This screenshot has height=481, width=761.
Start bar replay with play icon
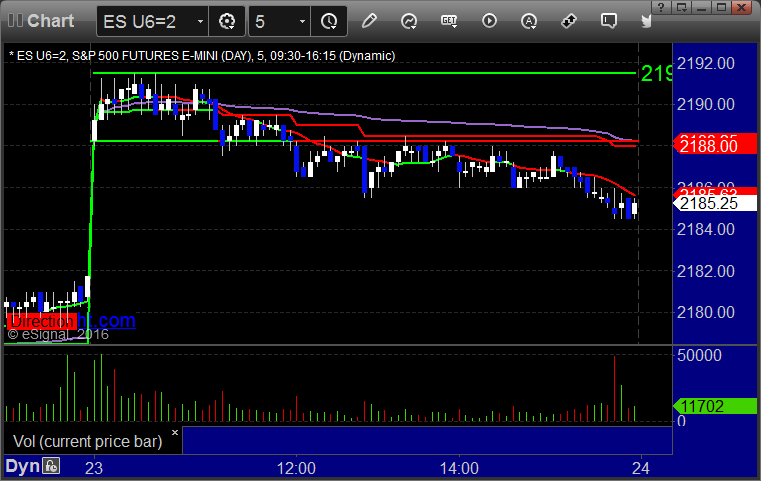tap(489, 21)
